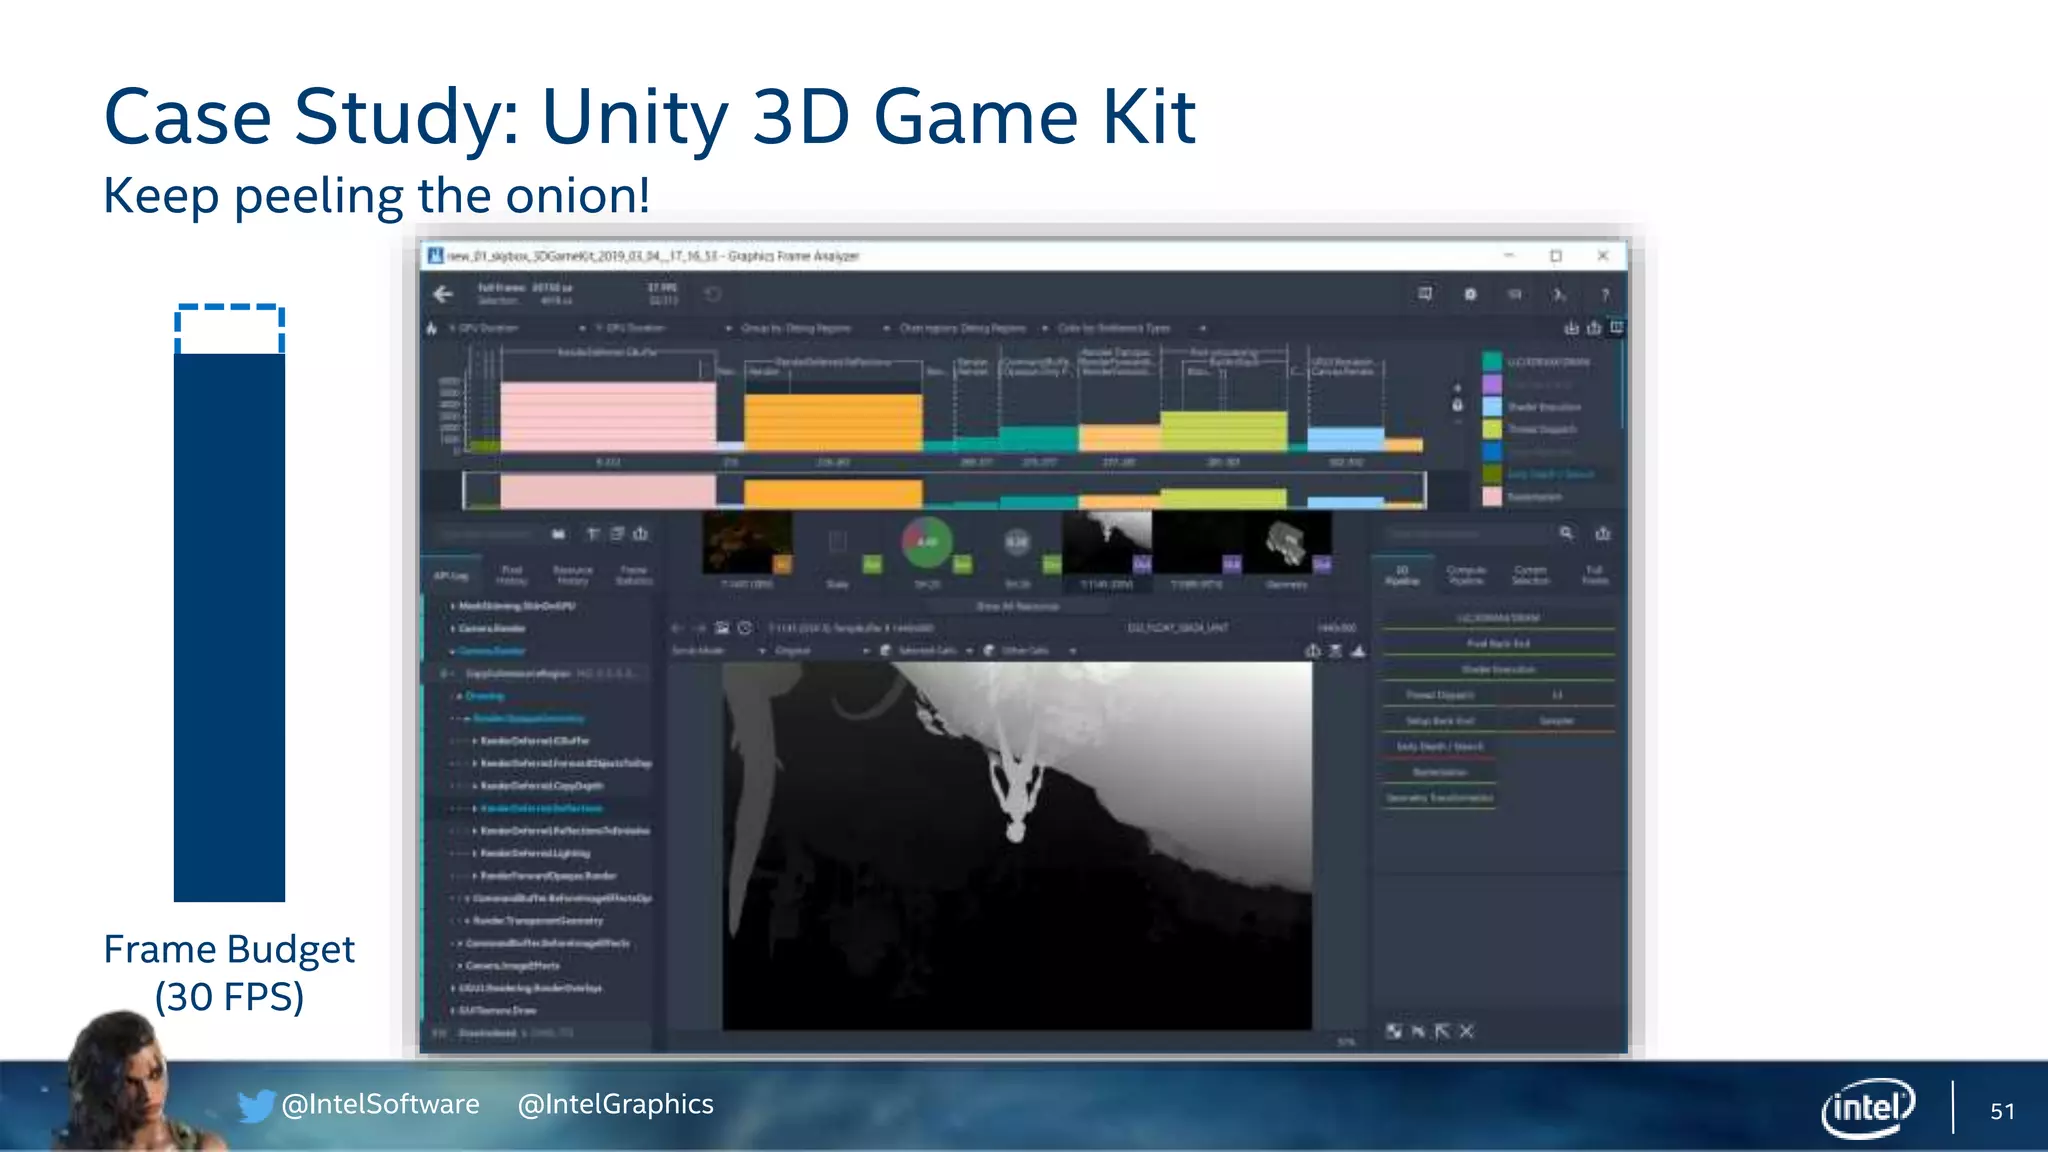
Task: Click the yellow-green Thread Dispatch legend swatch
Action: [x=1492, y=429]
